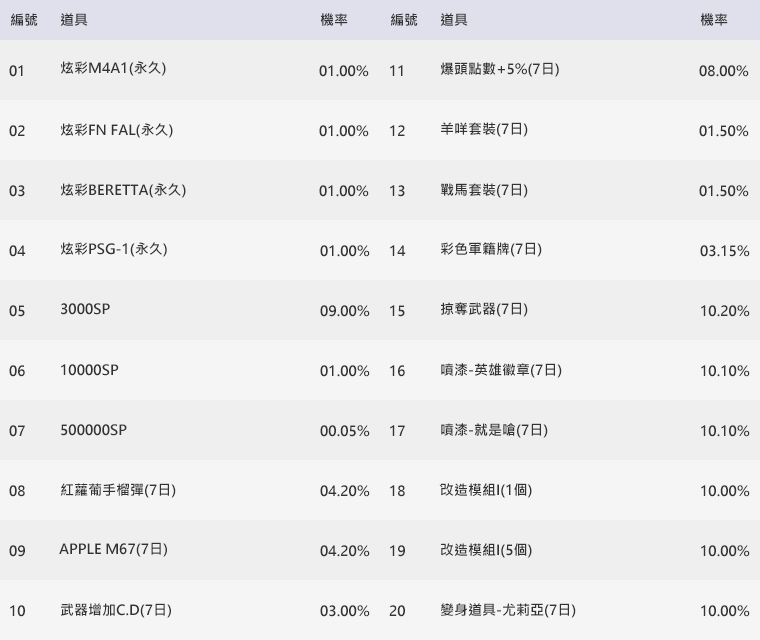Select the 炫彩FN FAL(永久) item cell
This screenshot has height=640, width=760.
coord(116,130)
